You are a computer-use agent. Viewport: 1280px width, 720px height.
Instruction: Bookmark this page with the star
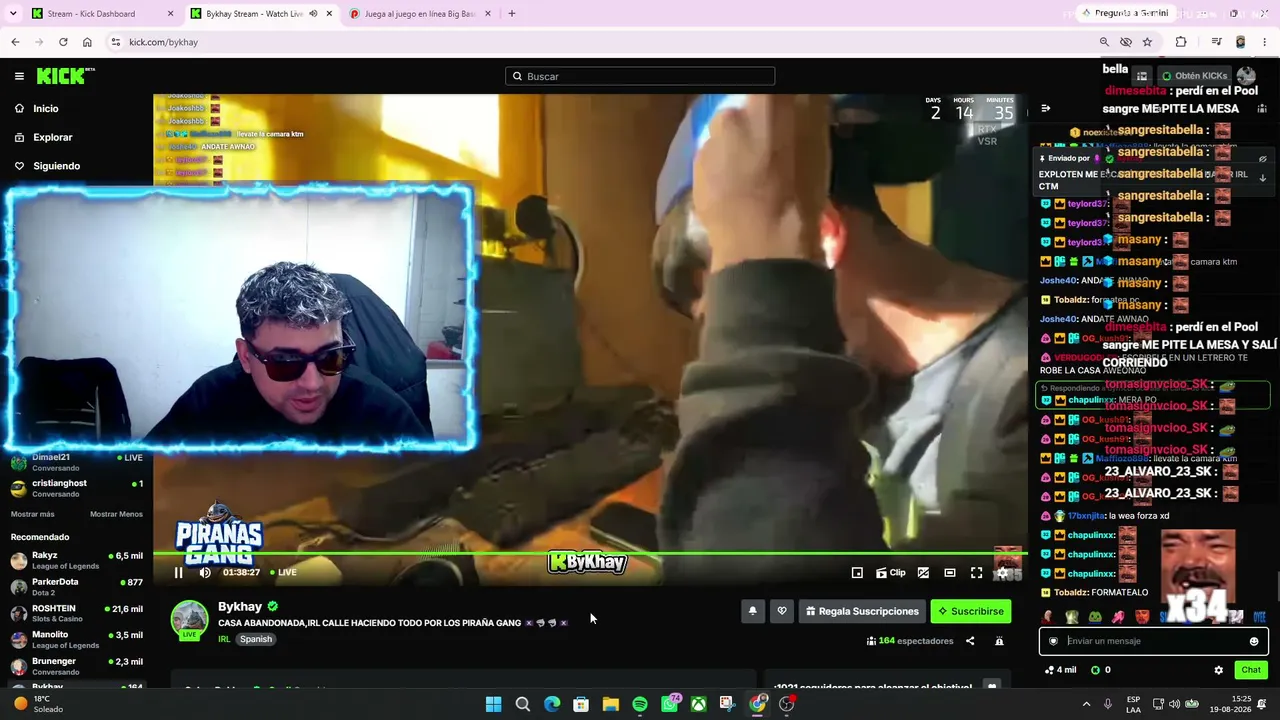pos(1147,42)
